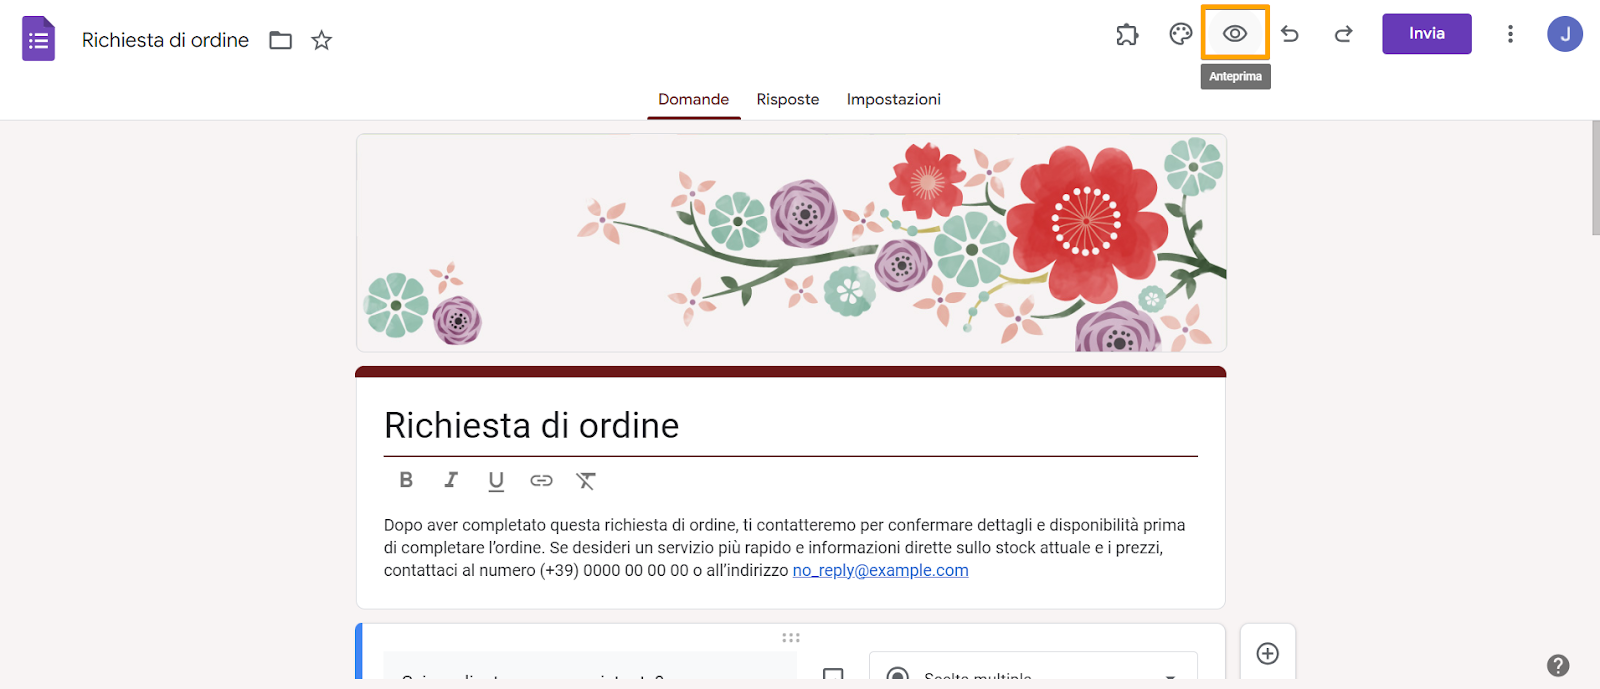
Task: Apply bold formatting to title
Action: pyautogui.click(x=406, y=480)
